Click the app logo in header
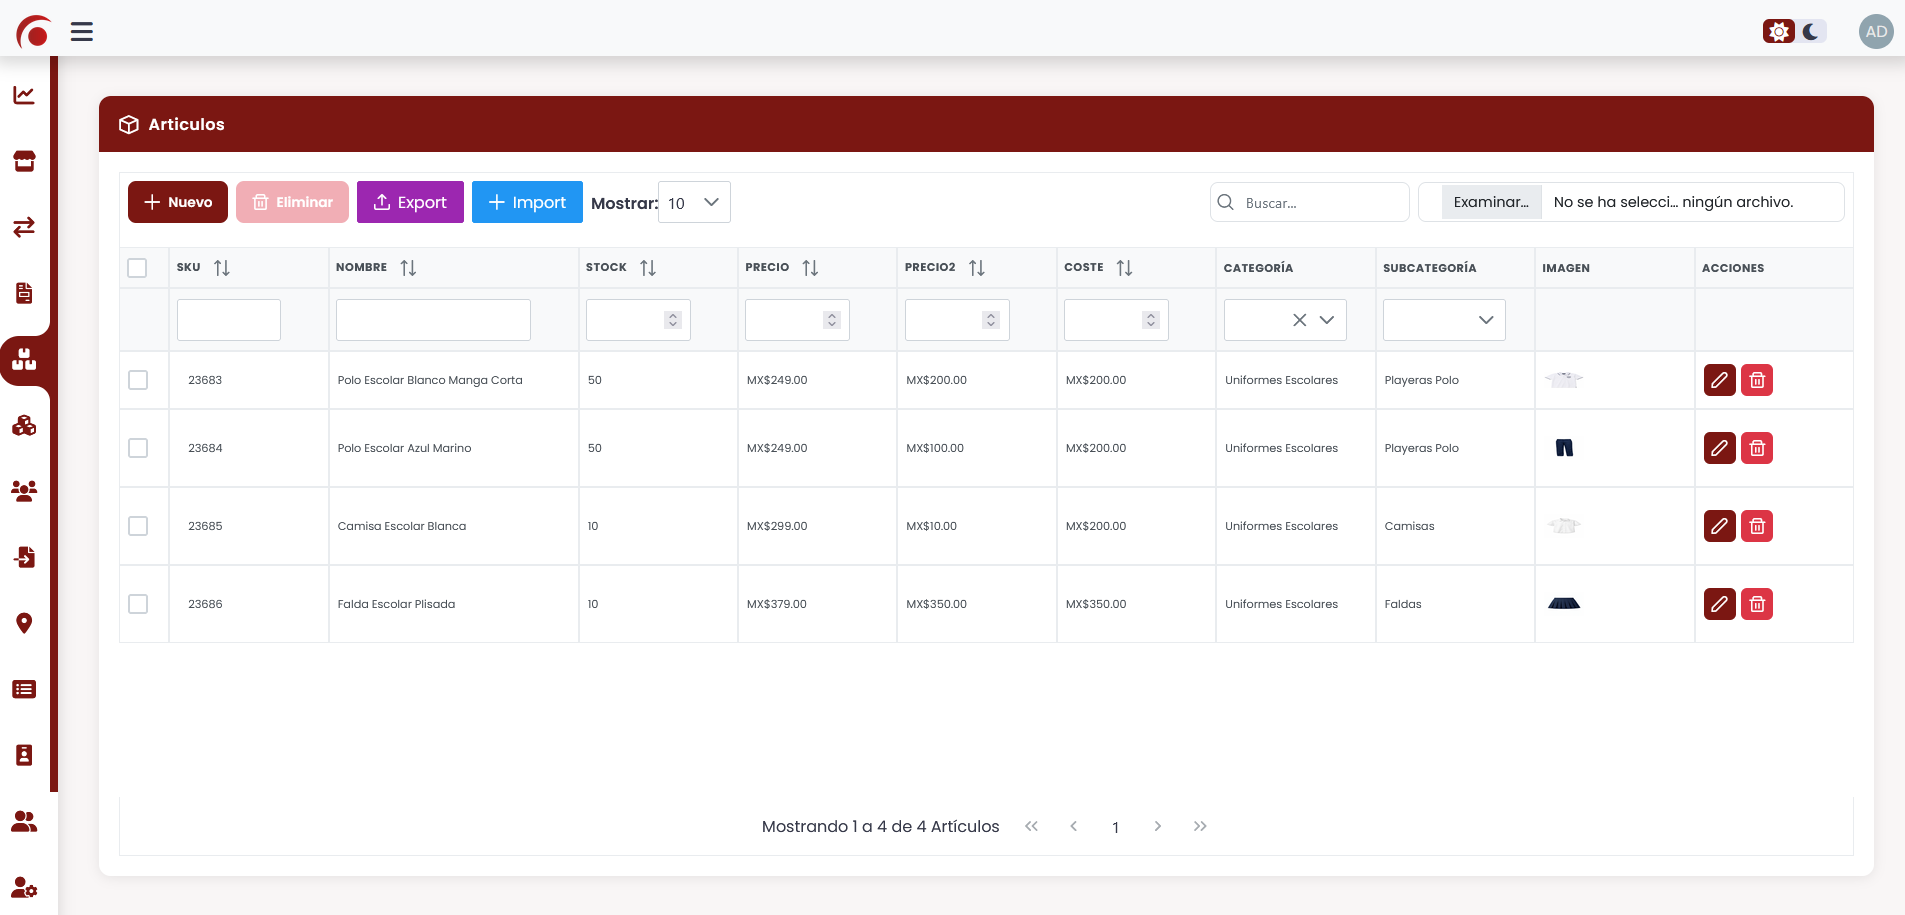This screenshot has height=915, width=1905. pos(34,32)
